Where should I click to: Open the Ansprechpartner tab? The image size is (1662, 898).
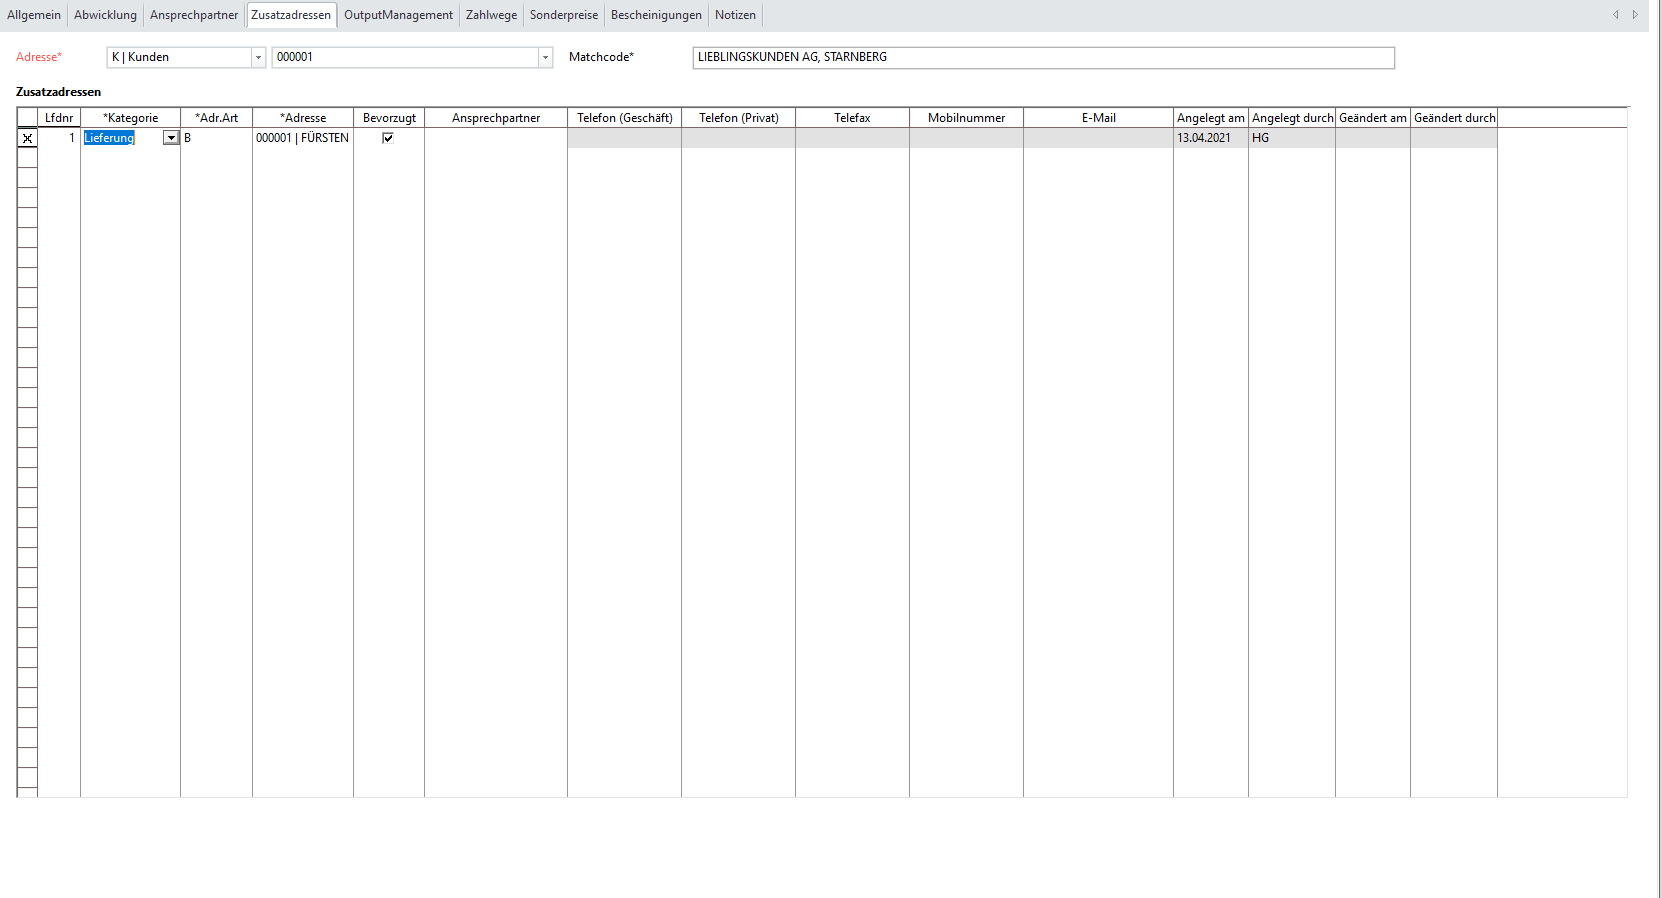(194, 15)
